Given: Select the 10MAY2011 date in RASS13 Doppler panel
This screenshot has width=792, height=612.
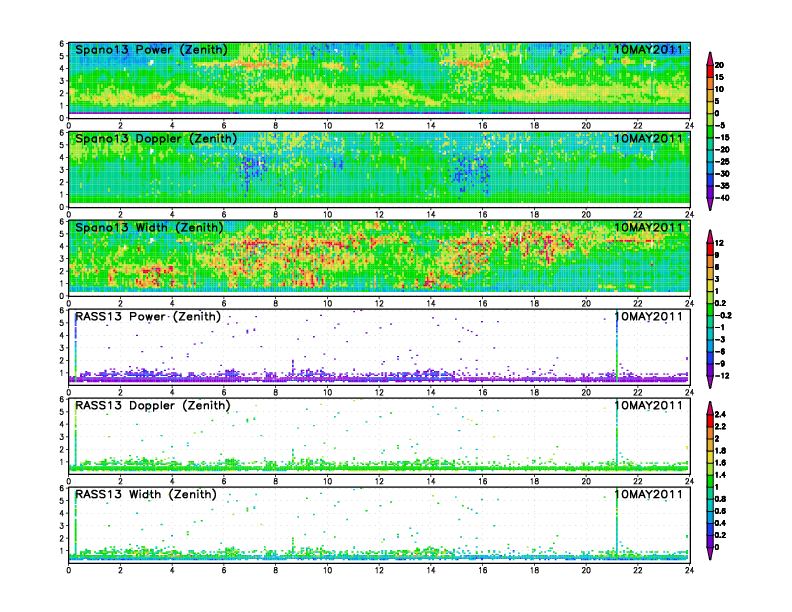Looking at the screenshot, I should 648,405.
